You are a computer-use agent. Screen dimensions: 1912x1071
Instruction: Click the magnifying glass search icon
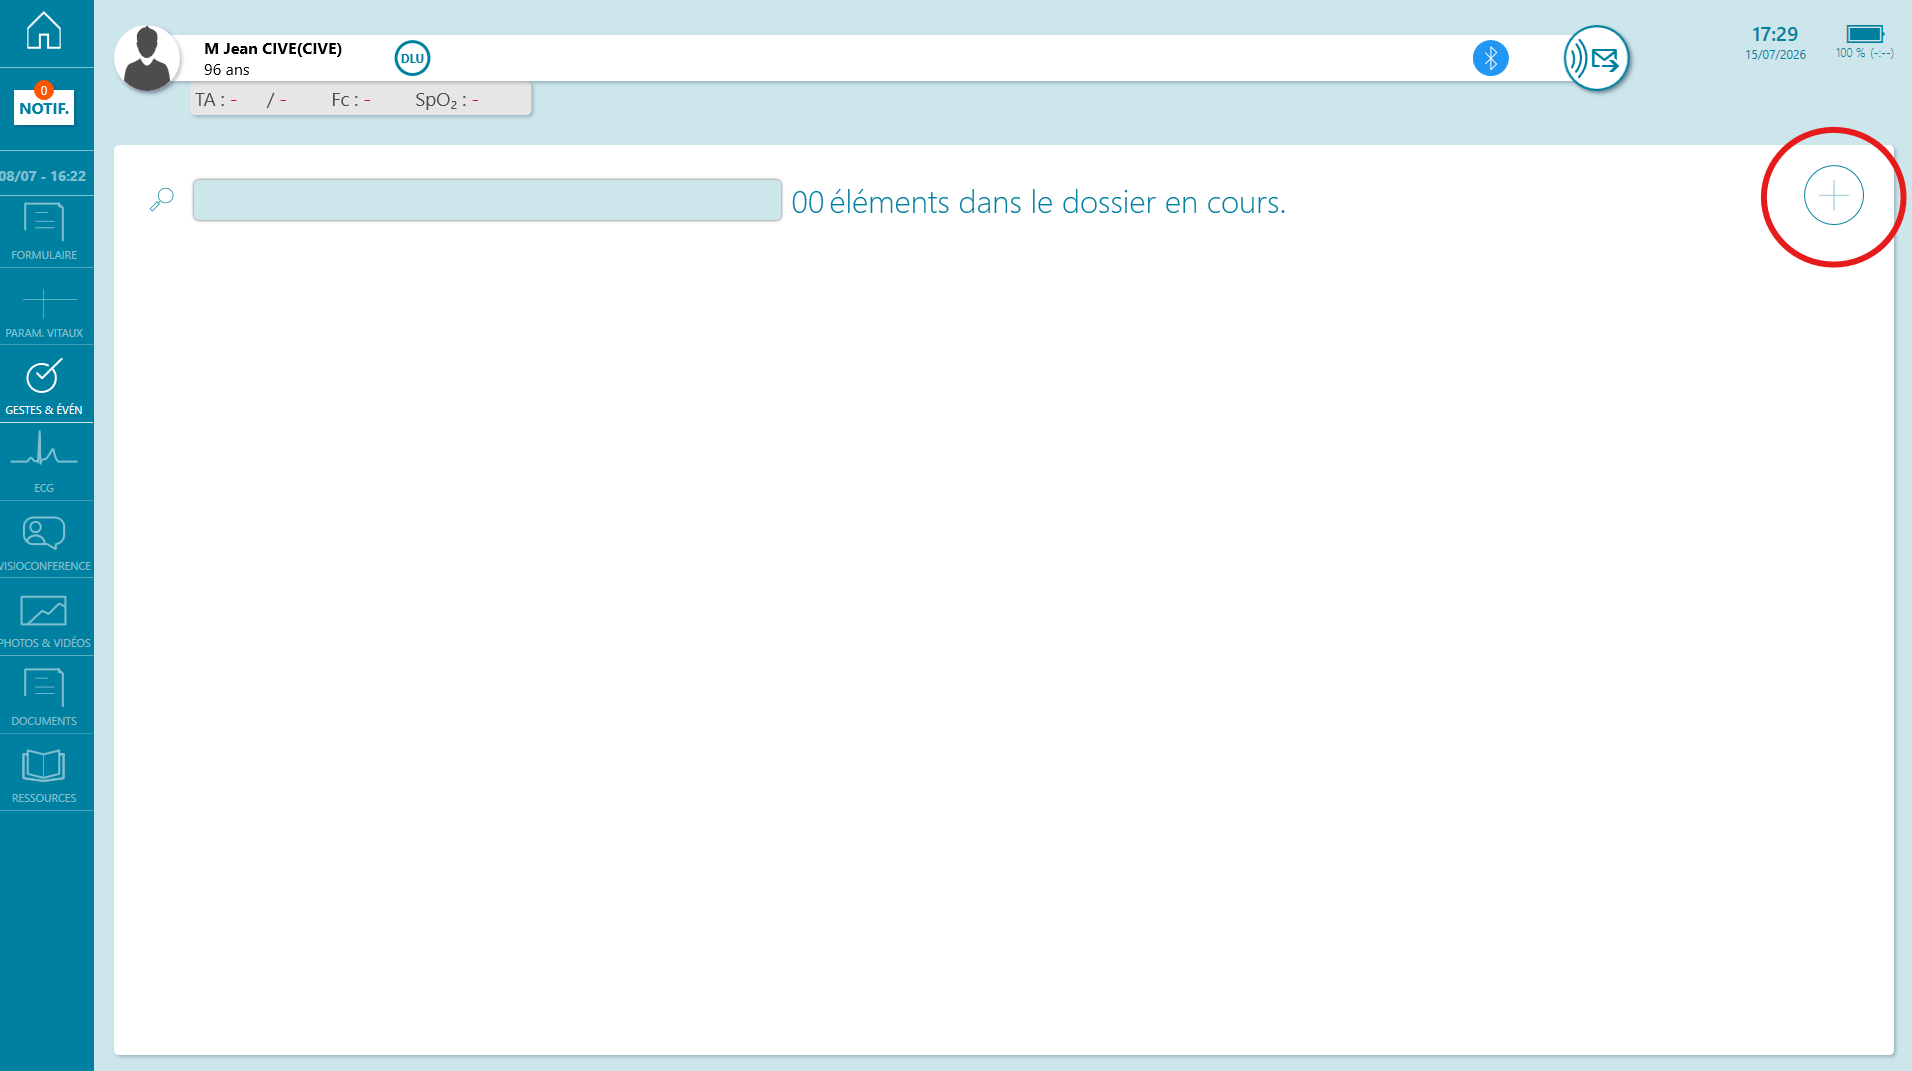pyautogui.click(x=161, y=200)
